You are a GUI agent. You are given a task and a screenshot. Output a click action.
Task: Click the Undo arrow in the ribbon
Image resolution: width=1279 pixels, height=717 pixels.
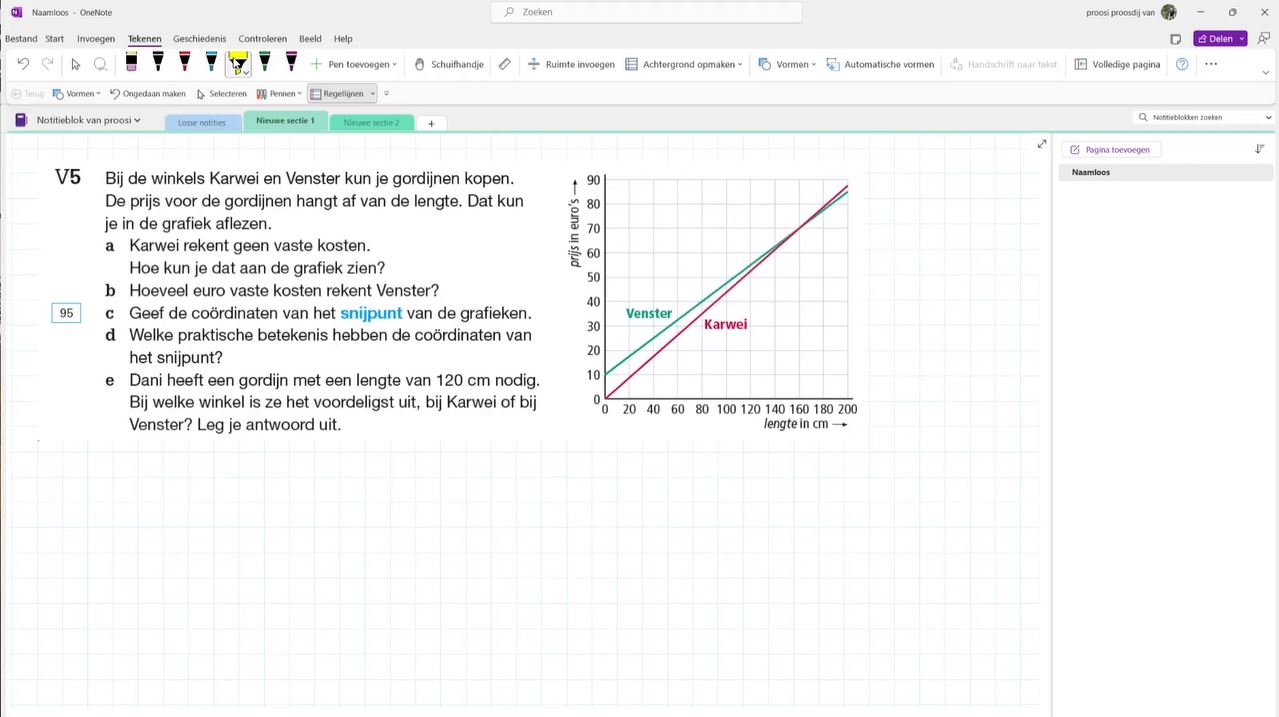pyautogui.click(x=23, y=64)
